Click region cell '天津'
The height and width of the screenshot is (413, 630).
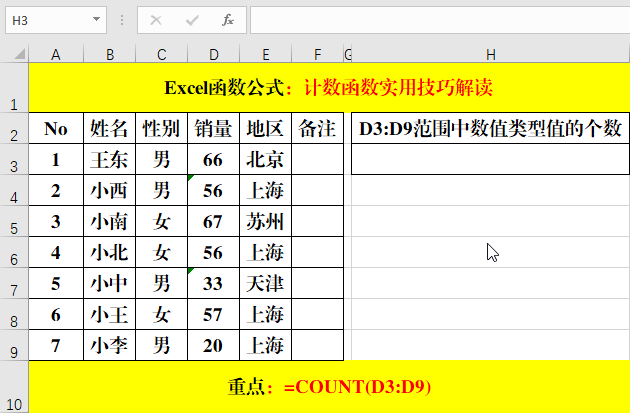pyautogui.click(x=266, y=283)
